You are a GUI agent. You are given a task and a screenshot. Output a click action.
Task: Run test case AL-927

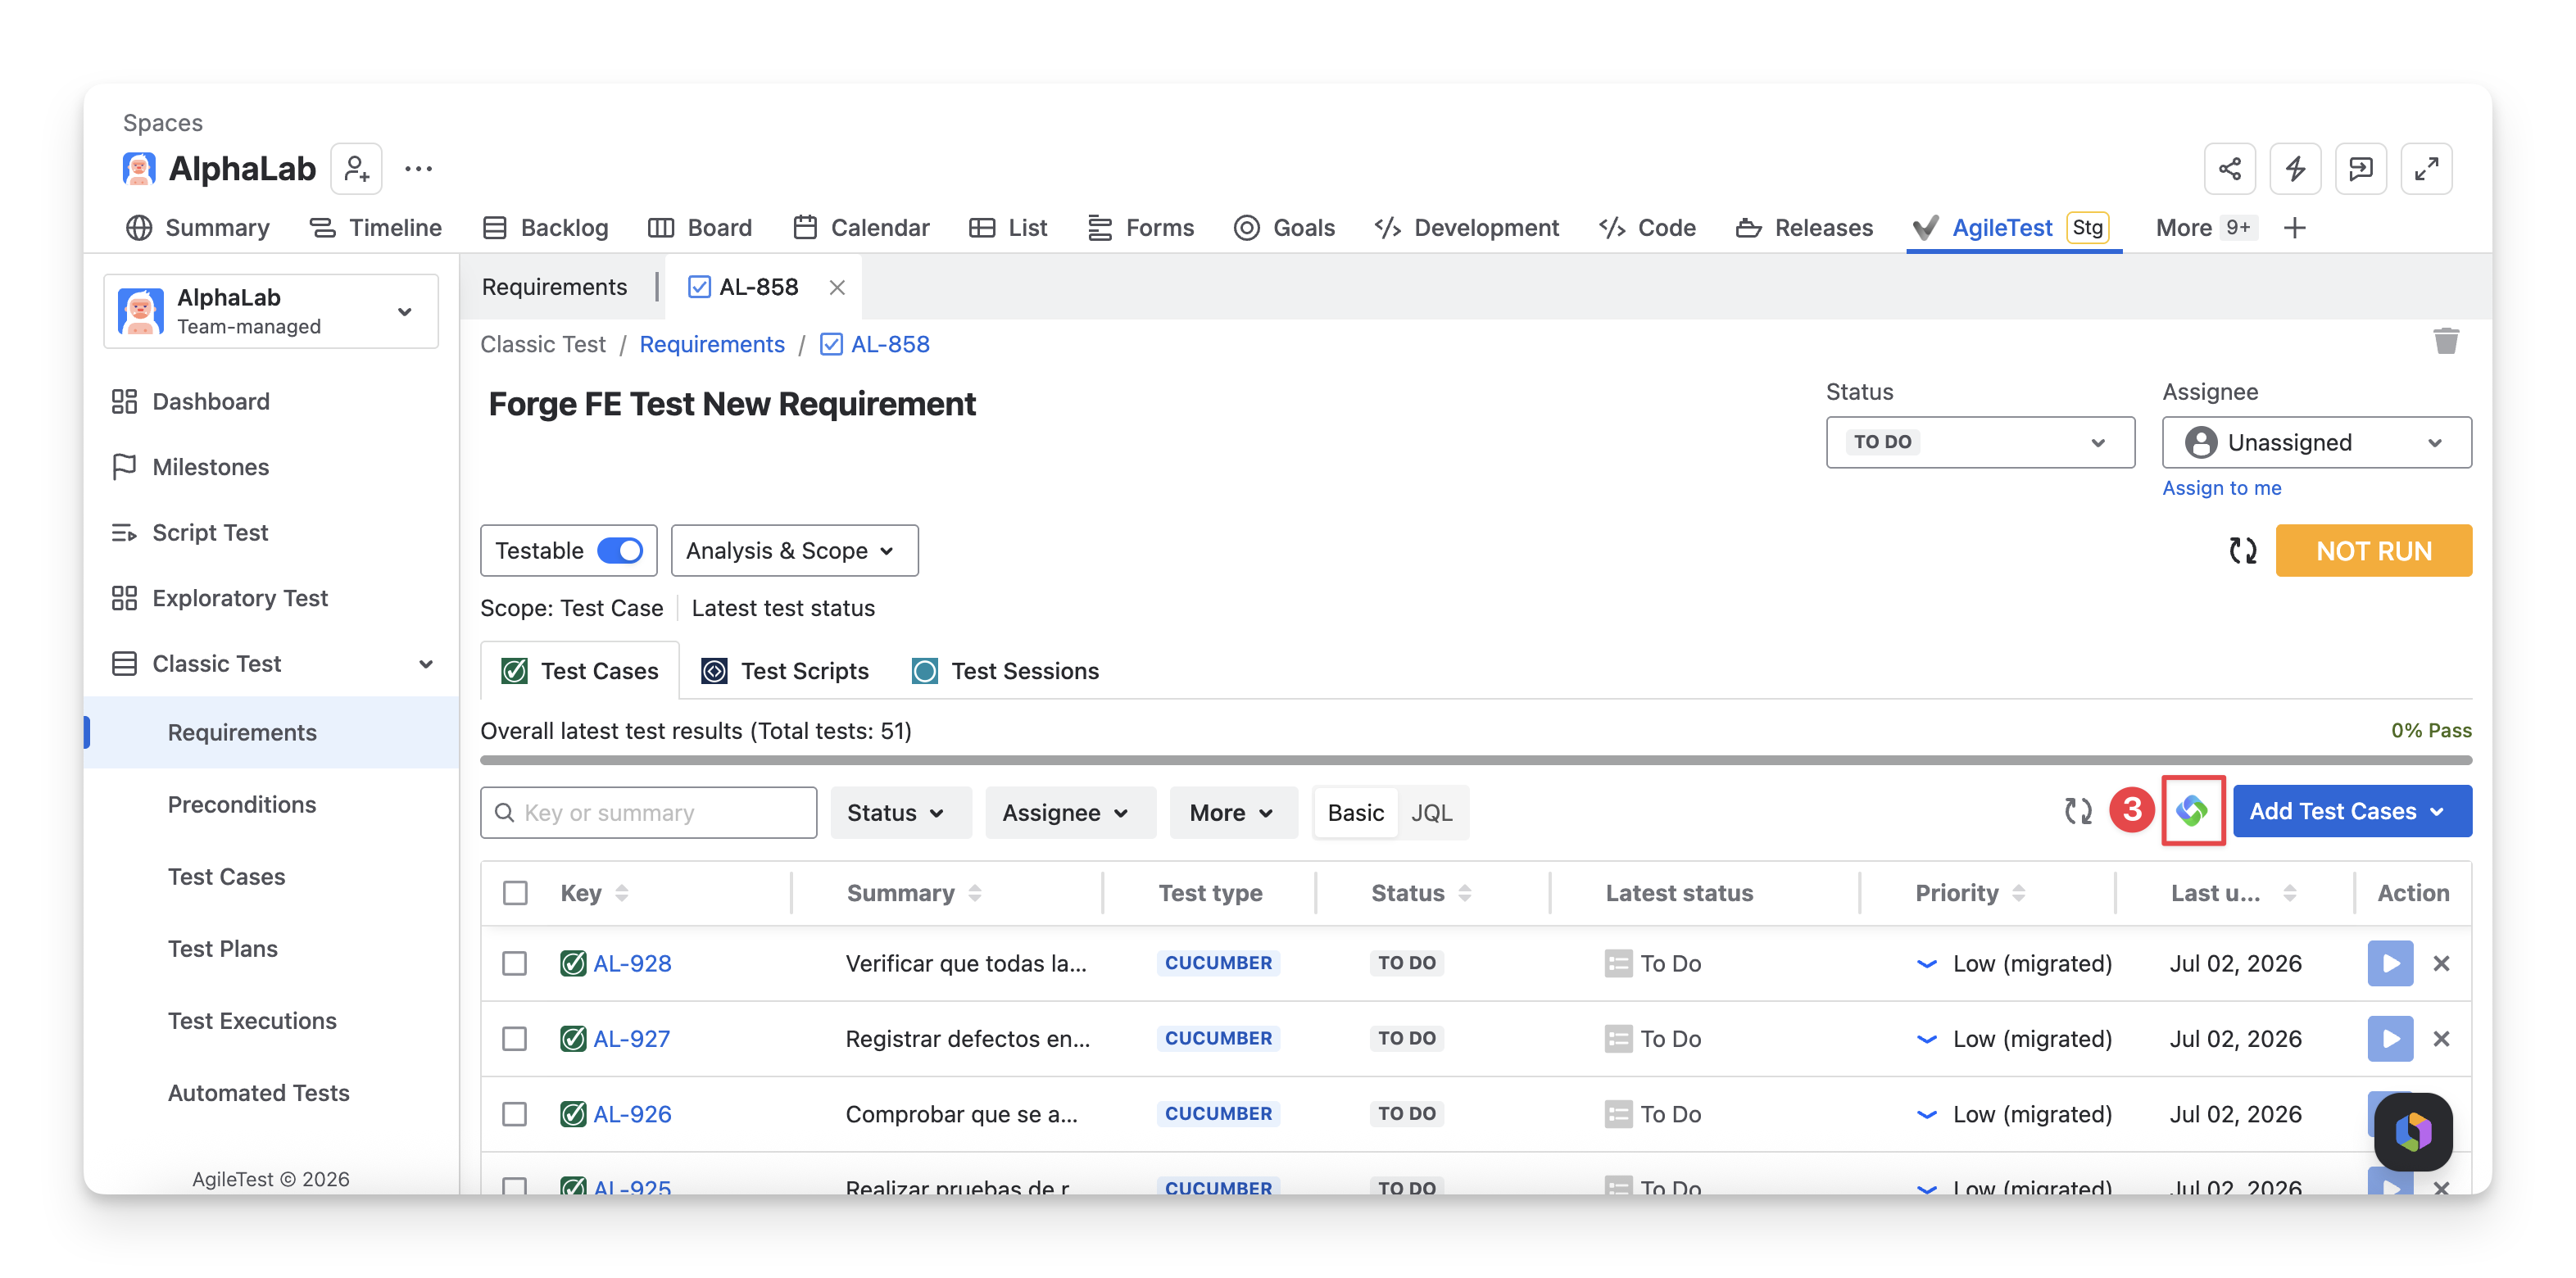(x=2390, y=1039)
